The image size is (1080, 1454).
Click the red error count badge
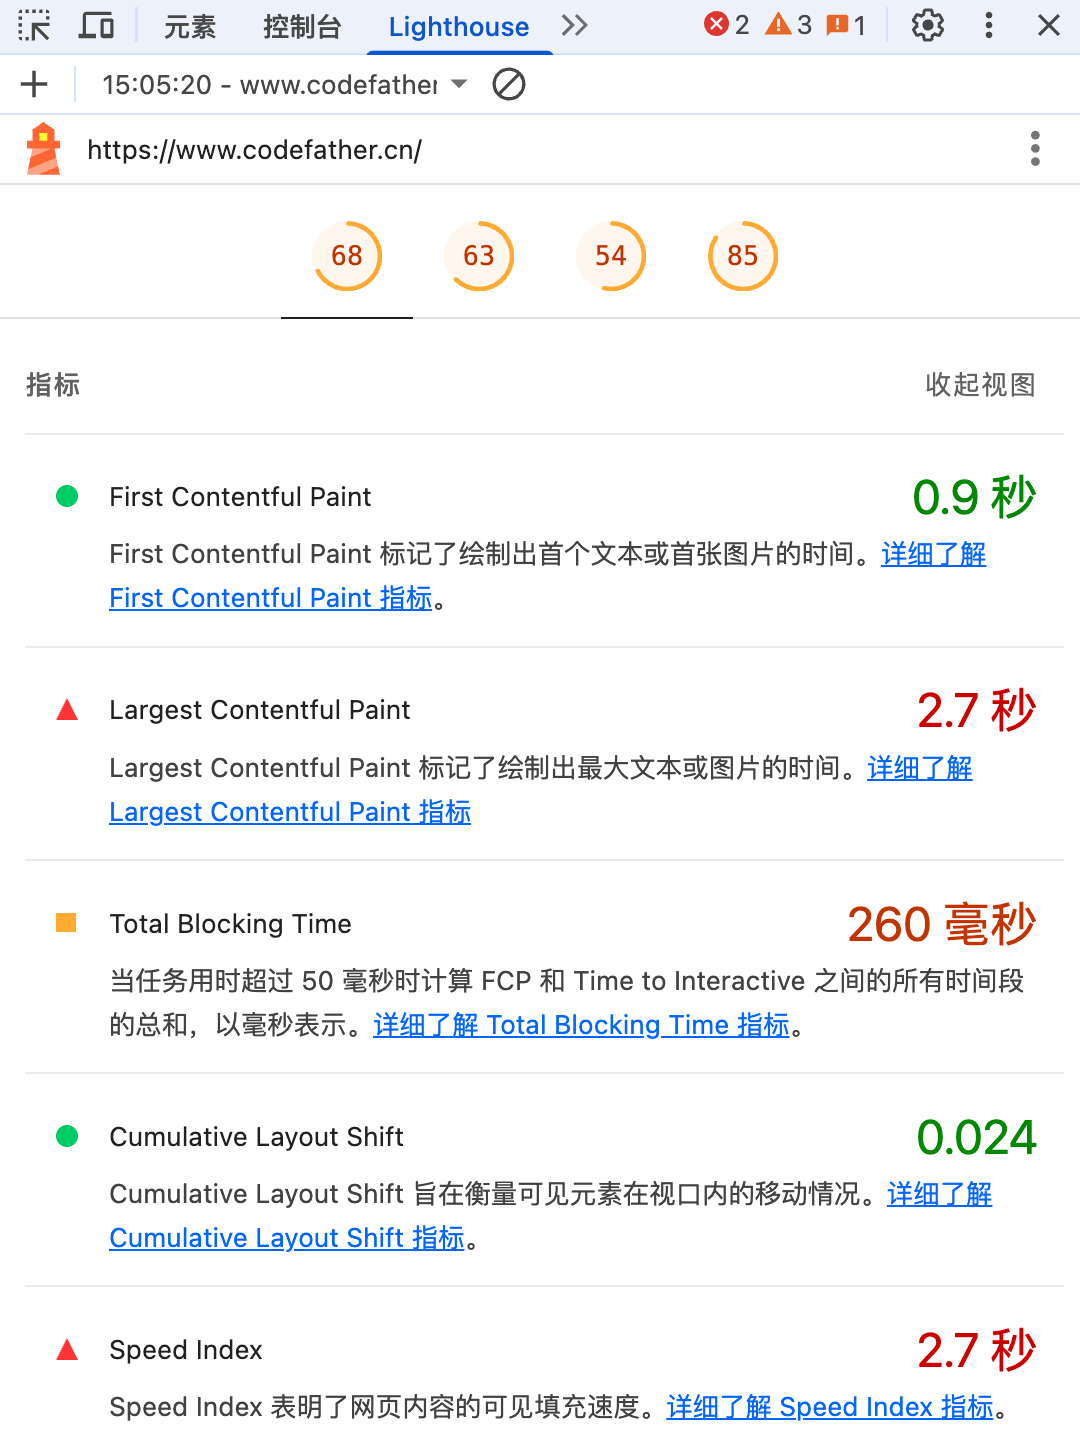point(726,25)
